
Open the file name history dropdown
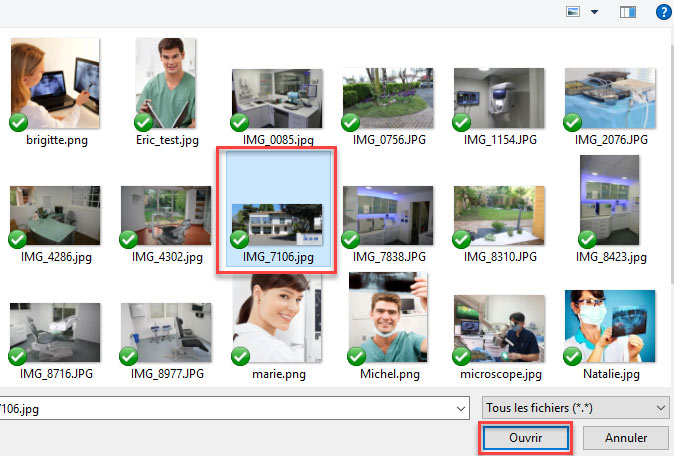tap(459, 408)
